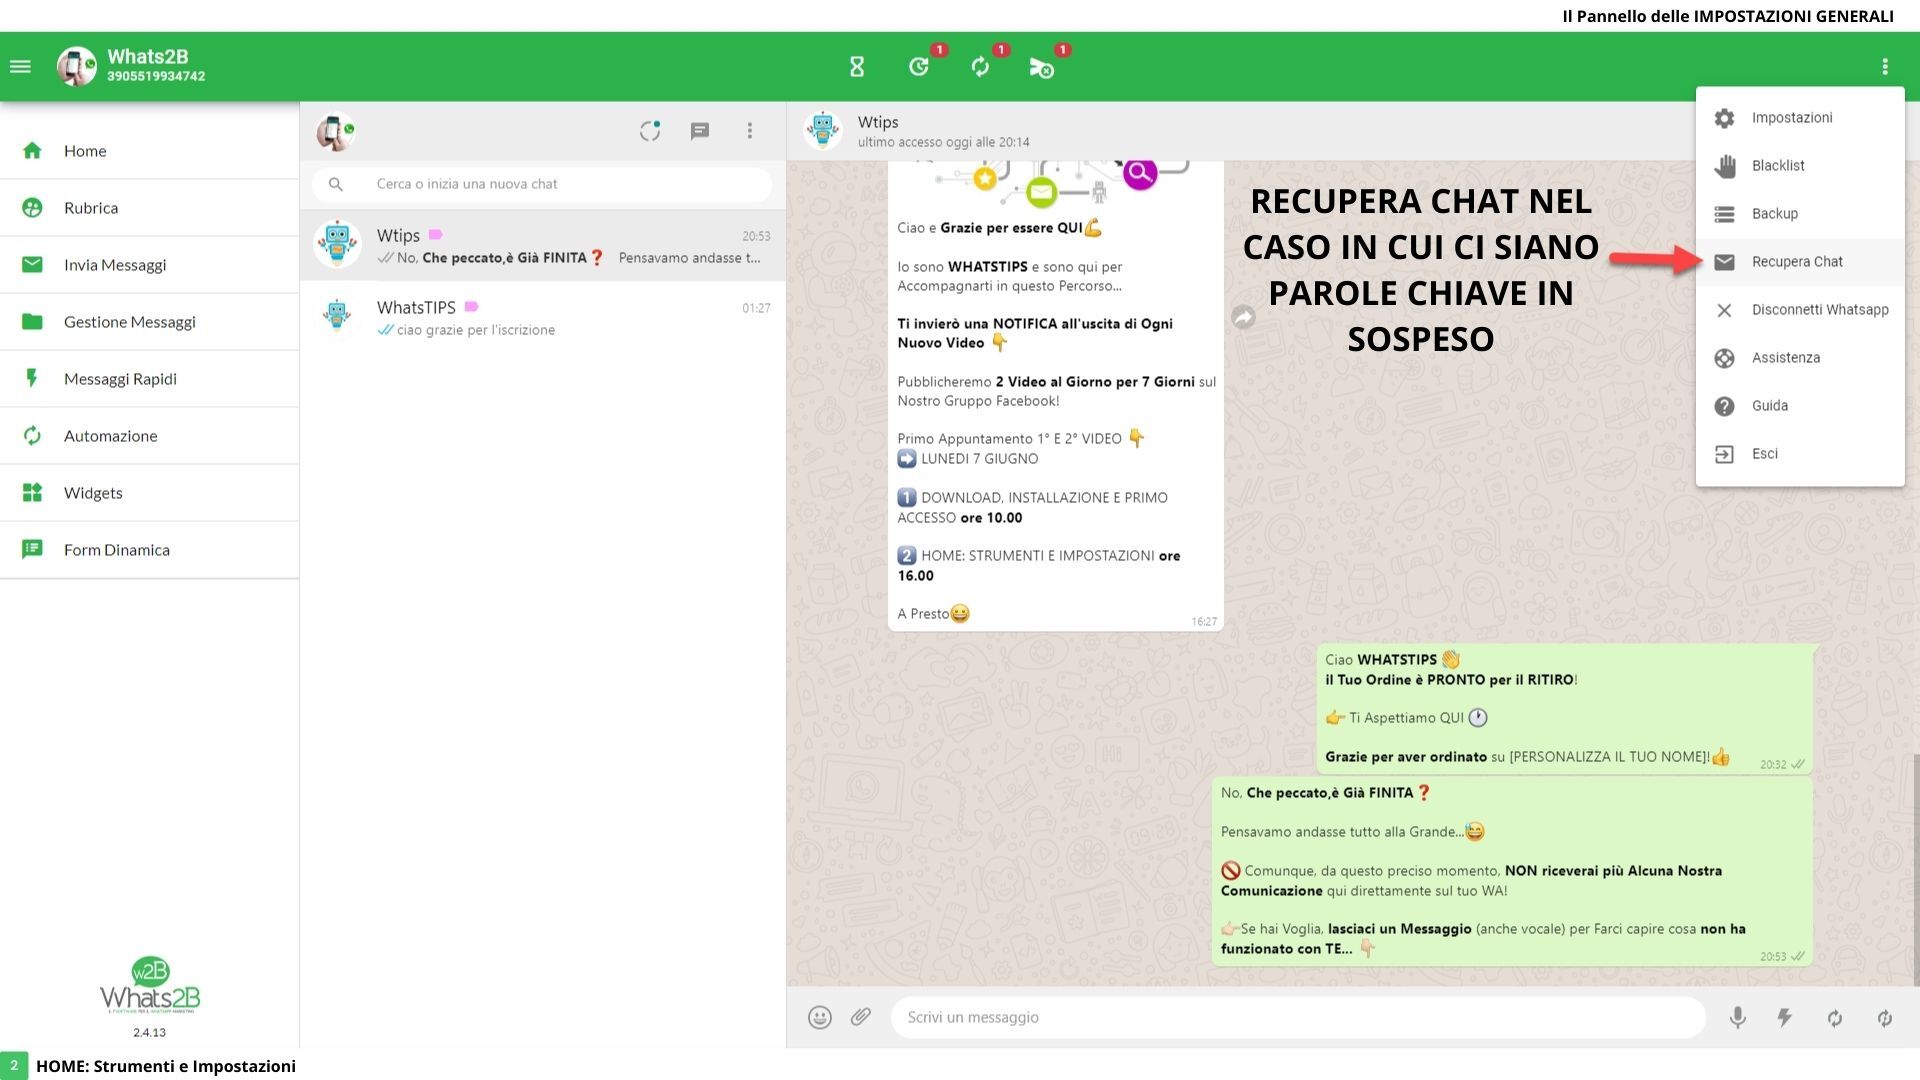1920x1080 pixels.
Task: Open Gestione Messaggi in the sidebar
Action: [x=150, y=322]
